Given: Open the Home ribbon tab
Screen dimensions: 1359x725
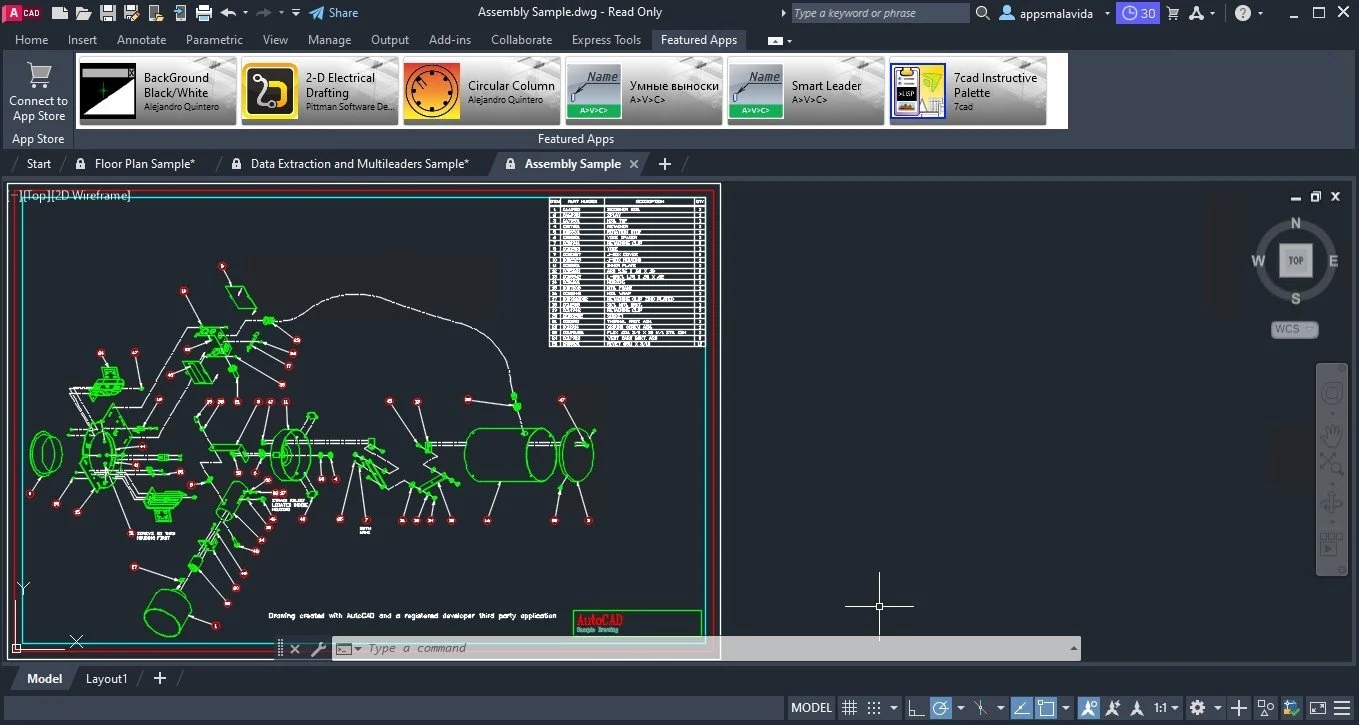Looking at the screenshot, I should coord(32,40).
